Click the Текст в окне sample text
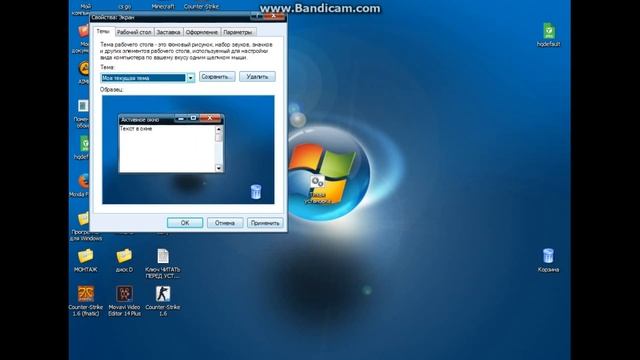 136,129
